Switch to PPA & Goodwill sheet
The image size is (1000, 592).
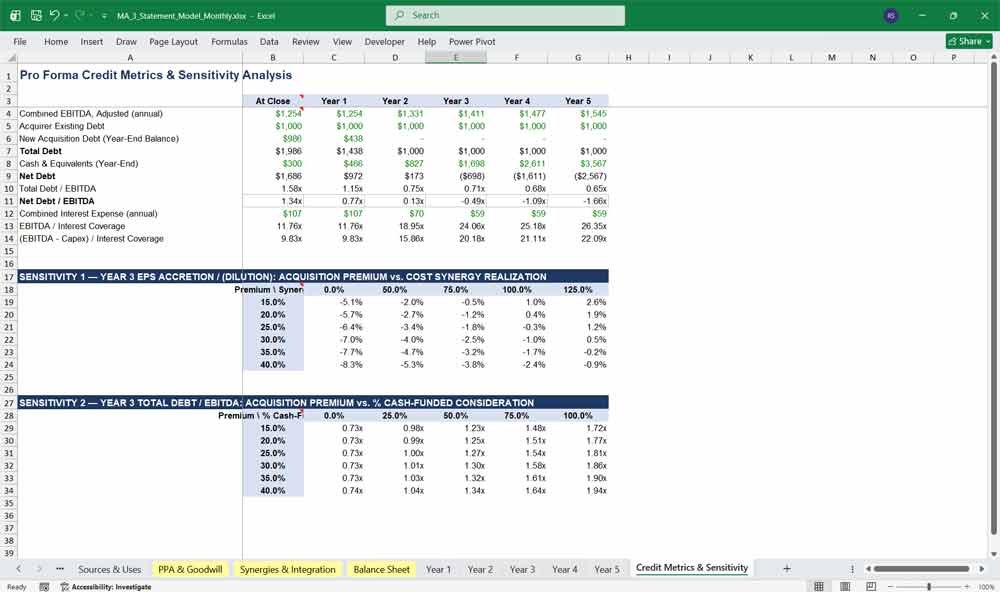pos(190,569)
